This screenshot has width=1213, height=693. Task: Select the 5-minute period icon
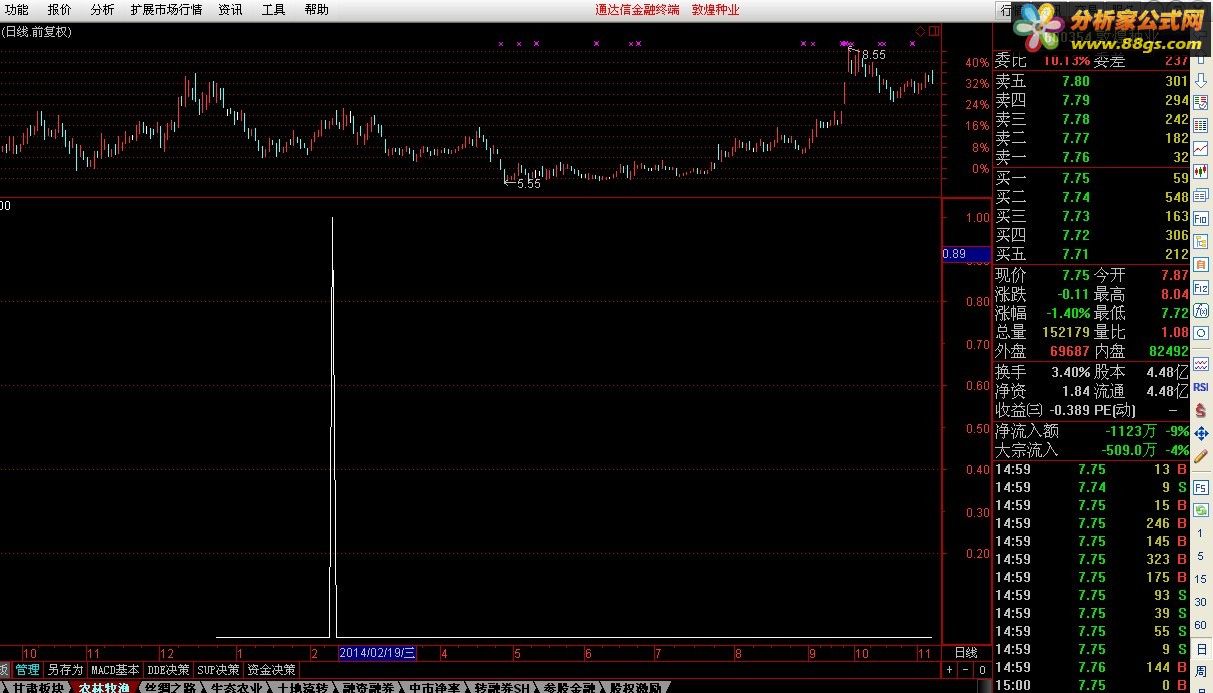(x=1200, y=556)
